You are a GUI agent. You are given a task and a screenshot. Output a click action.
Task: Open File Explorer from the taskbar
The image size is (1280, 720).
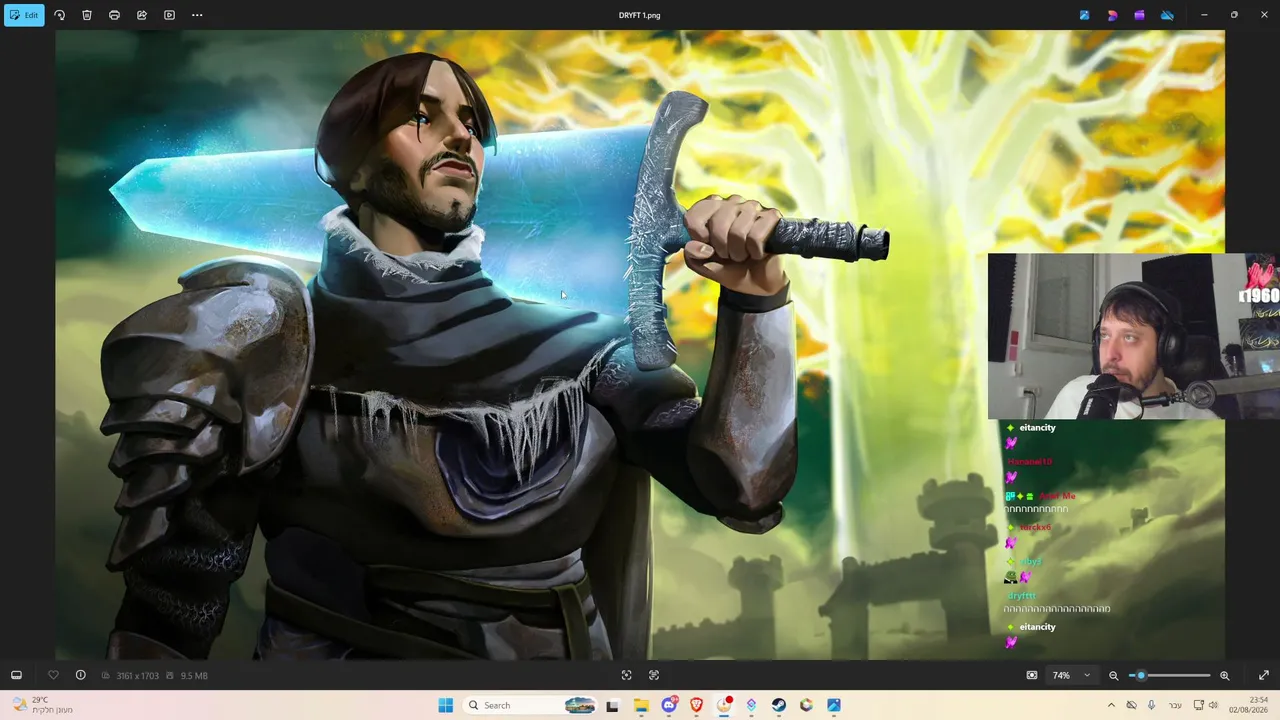641,705
